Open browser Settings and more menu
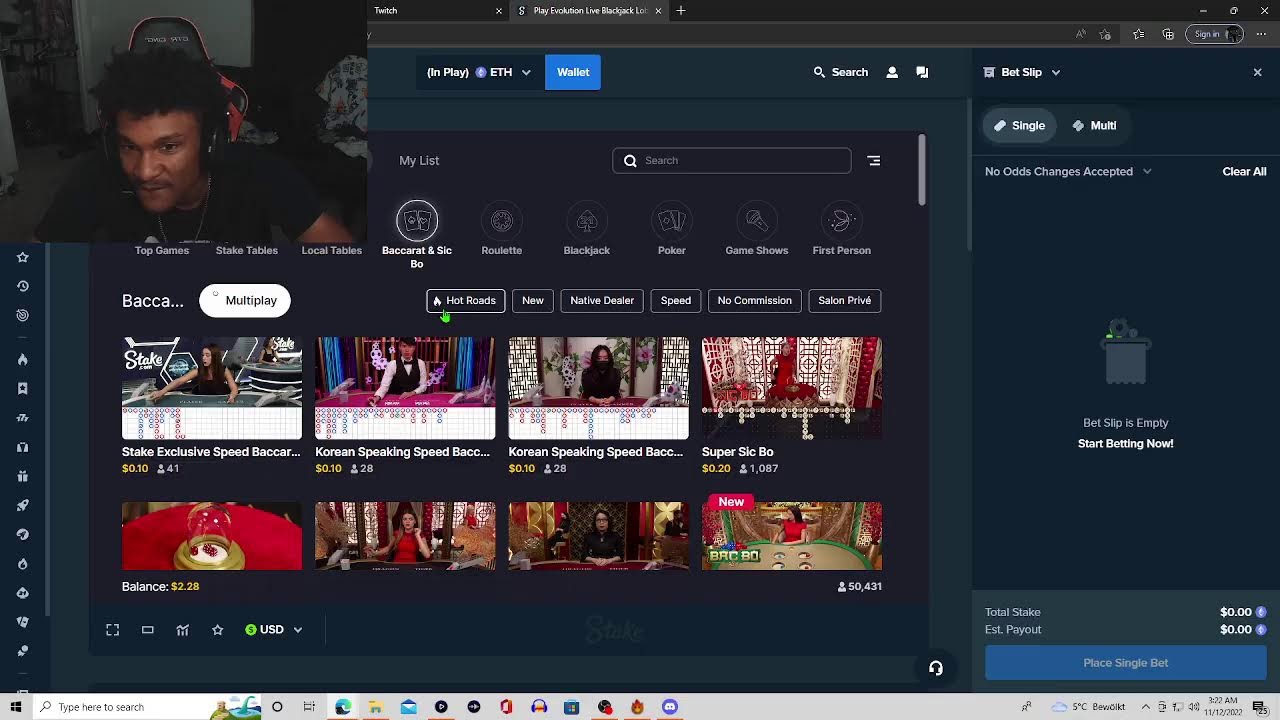Screen dimensions: 1280x720 click(x=1261, y=34)
